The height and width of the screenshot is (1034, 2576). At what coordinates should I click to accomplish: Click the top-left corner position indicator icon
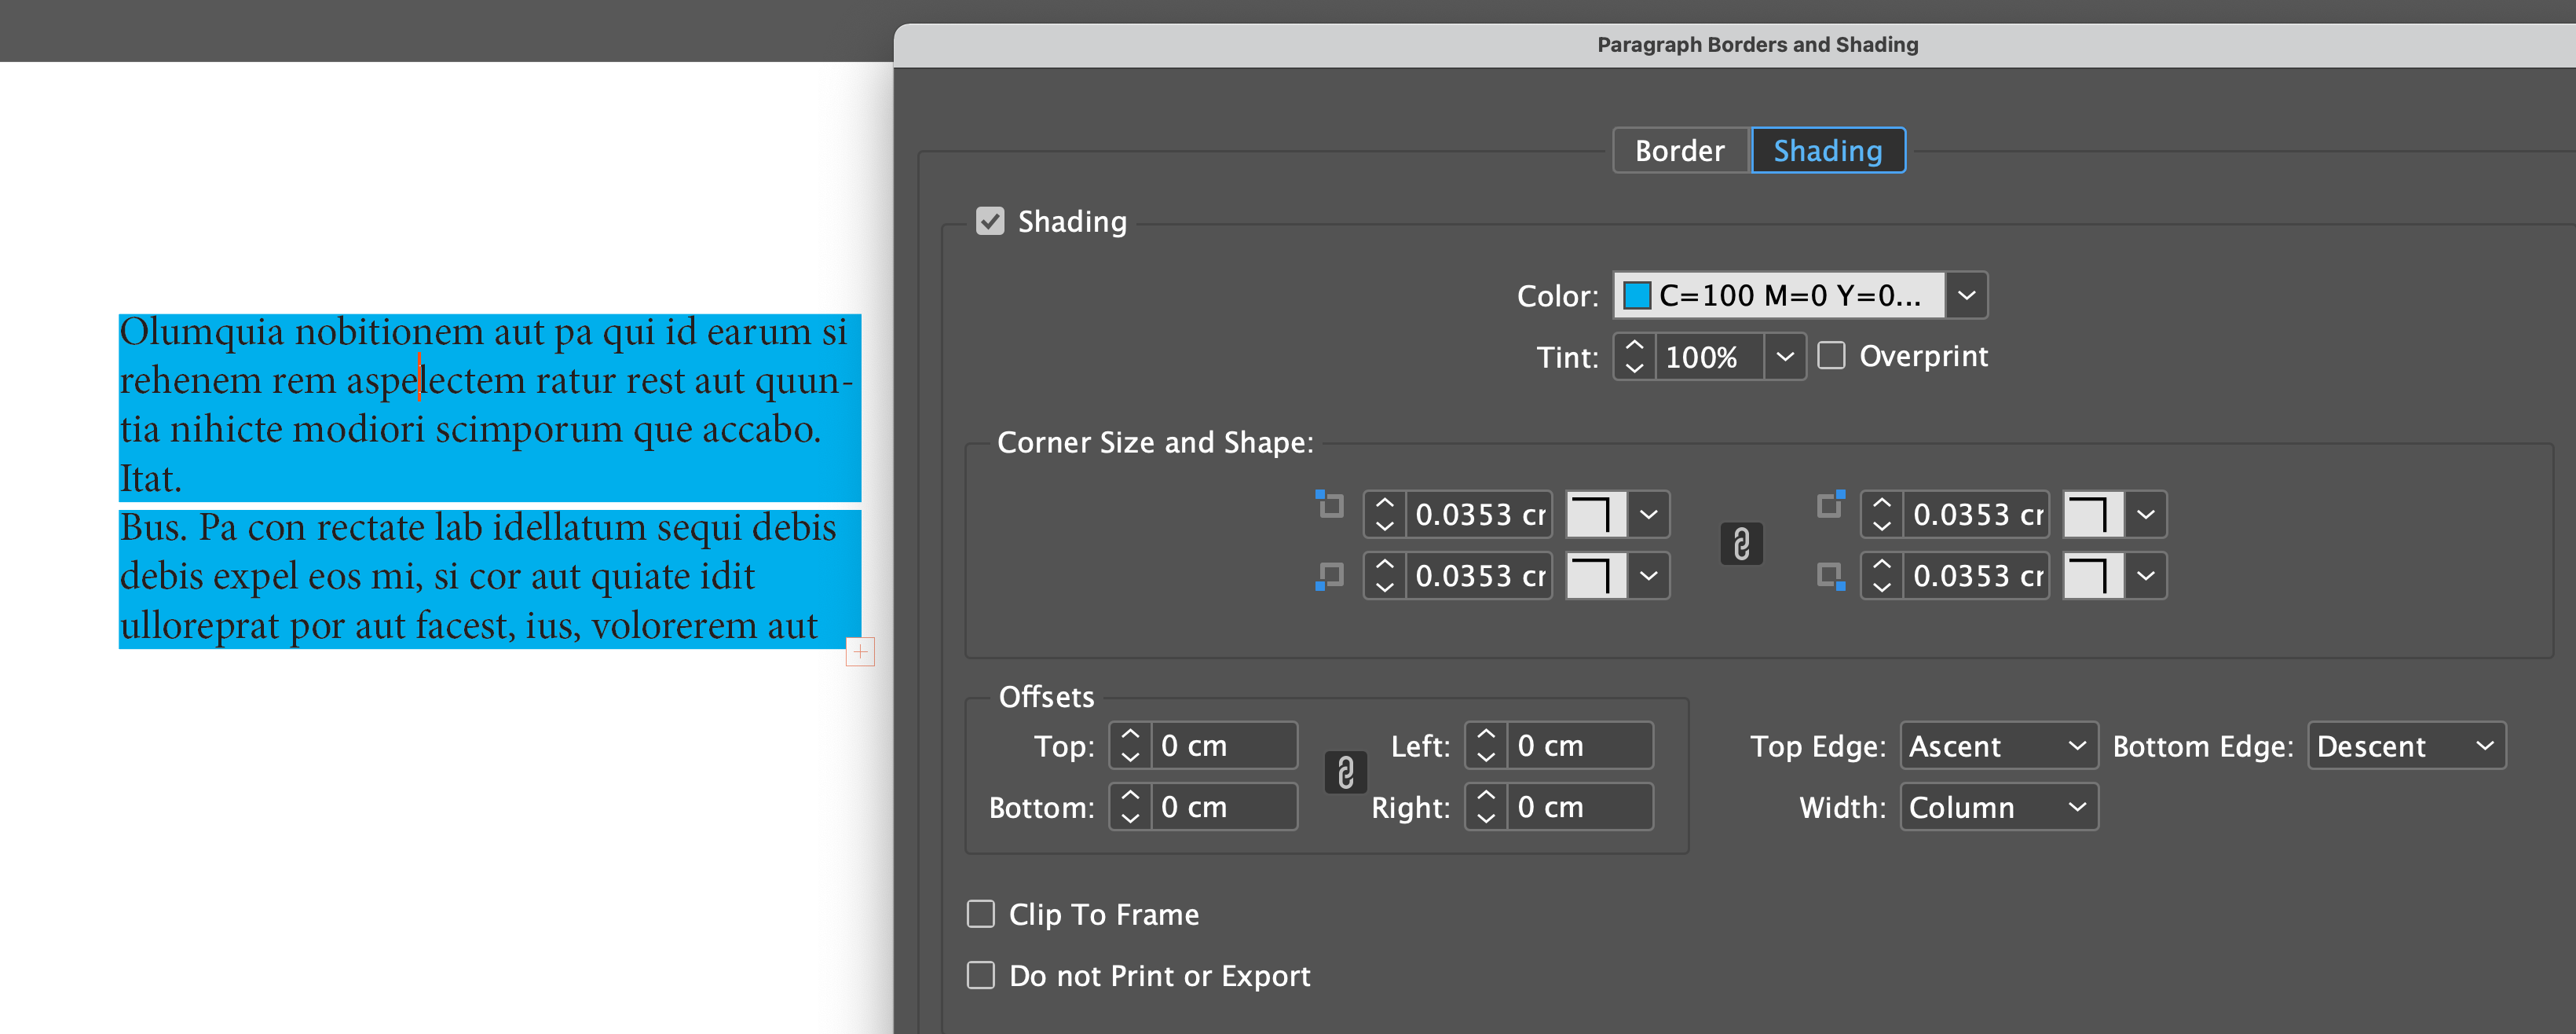pos(1329,505)
